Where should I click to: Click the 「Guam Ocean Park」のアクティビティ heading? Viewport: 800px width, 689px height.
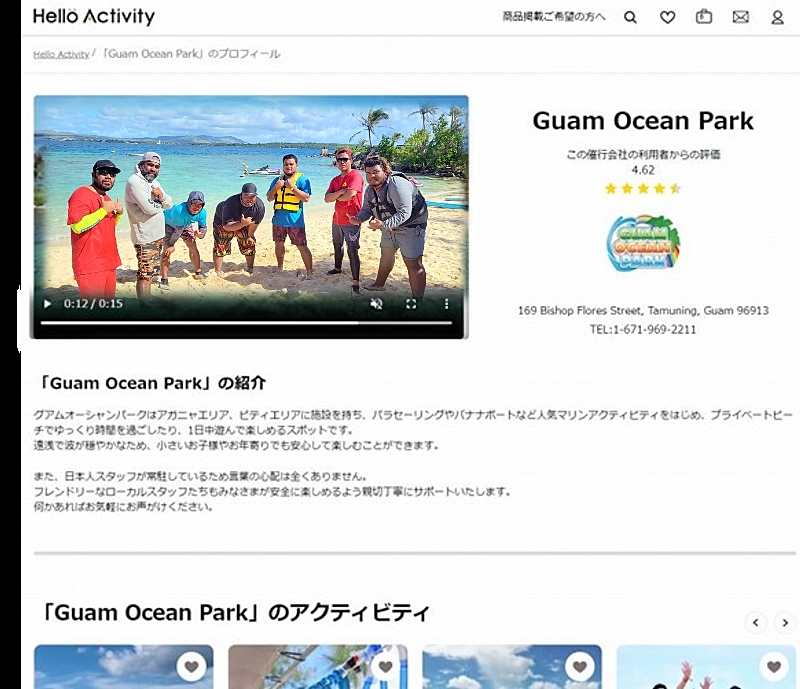tap(234, 612)
